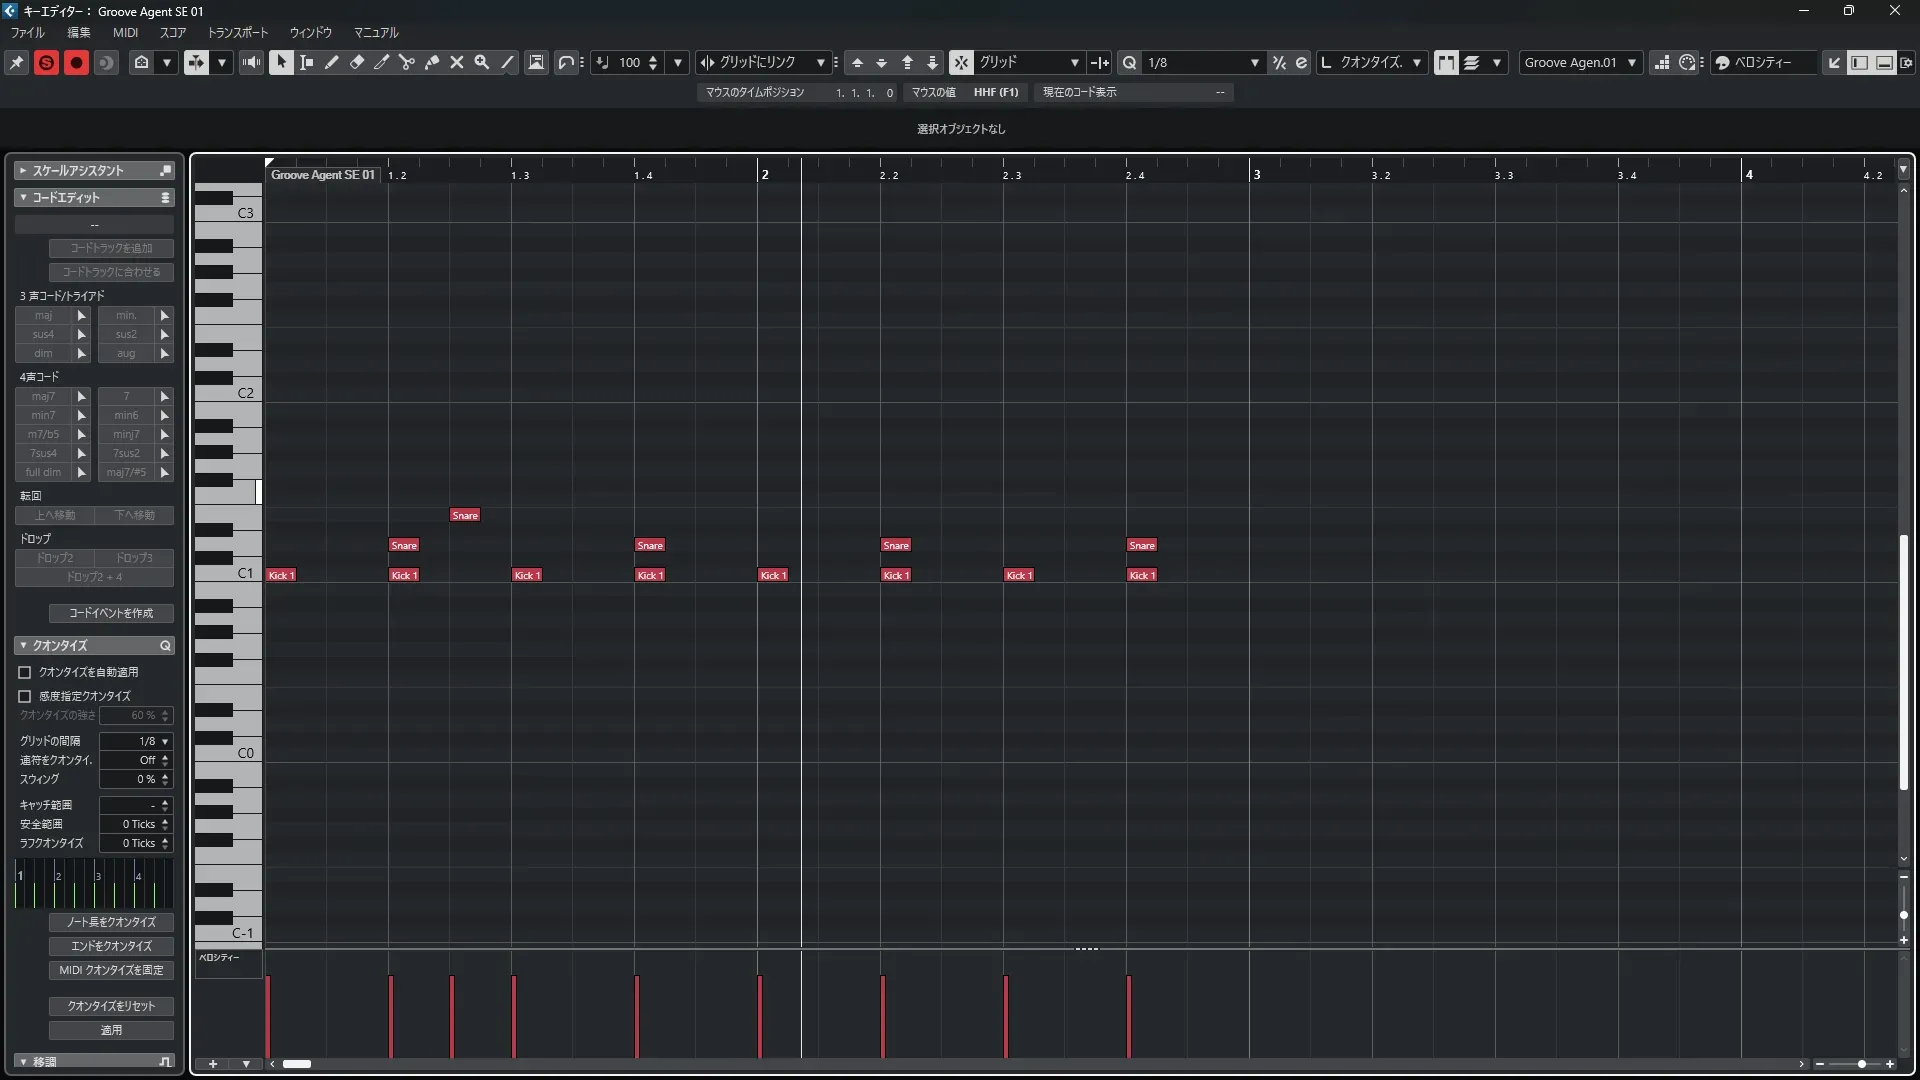Enable クオンタイズを自動適用 checkbox

(x=25, y=672)
